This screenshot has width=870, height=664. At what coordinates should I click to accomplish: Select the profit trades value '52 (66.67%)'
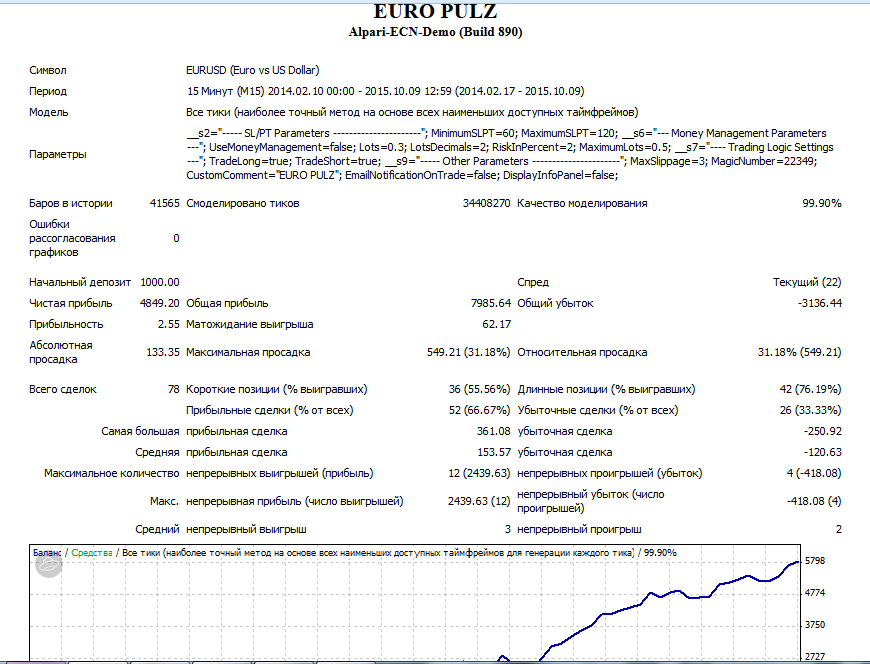tap(479, 410)
